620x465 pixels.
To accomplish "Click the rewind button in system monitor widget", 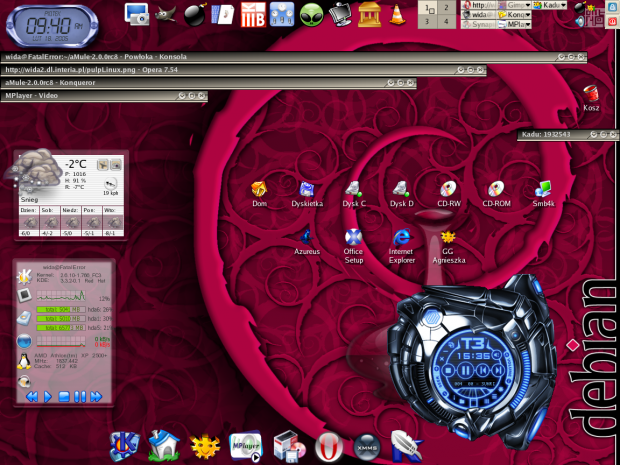I will (x=32, y=397).
